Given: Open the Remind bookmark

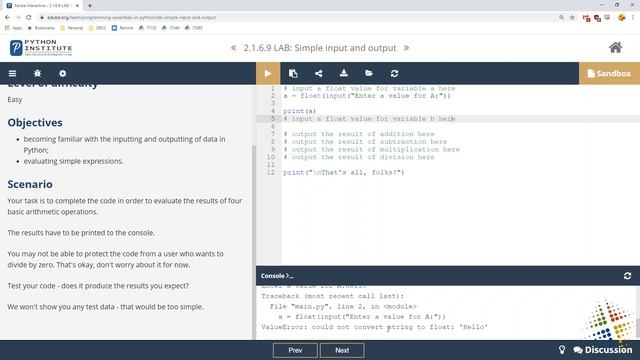Looking at the screenshot, I should [122, 28].
